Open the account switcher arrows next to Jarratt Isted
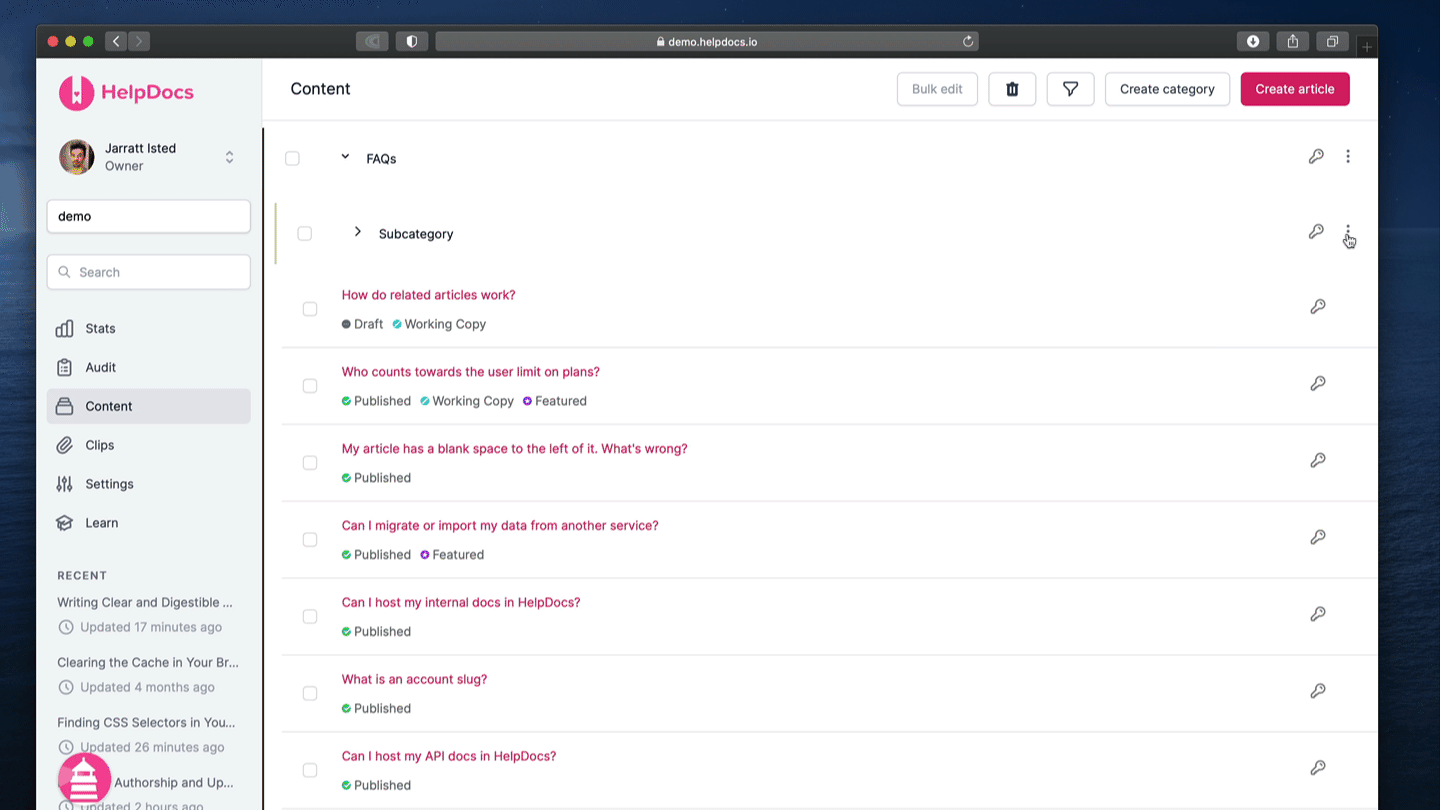 229,157
